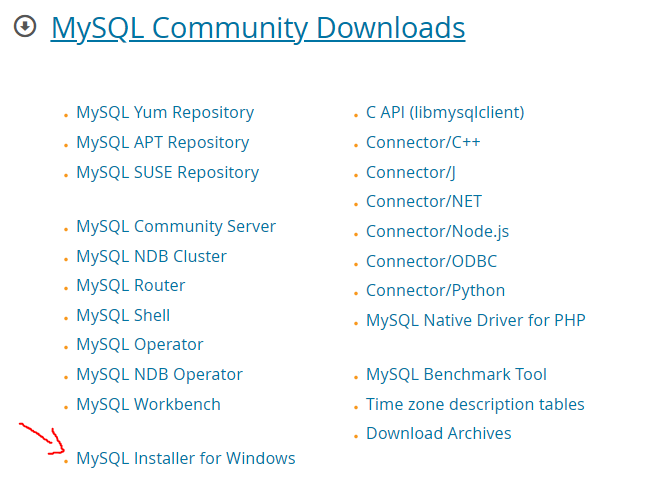Open the MySQL Community Downloads heading link
The width and height of the screenshot is (648, 489).
pos(258,28)
